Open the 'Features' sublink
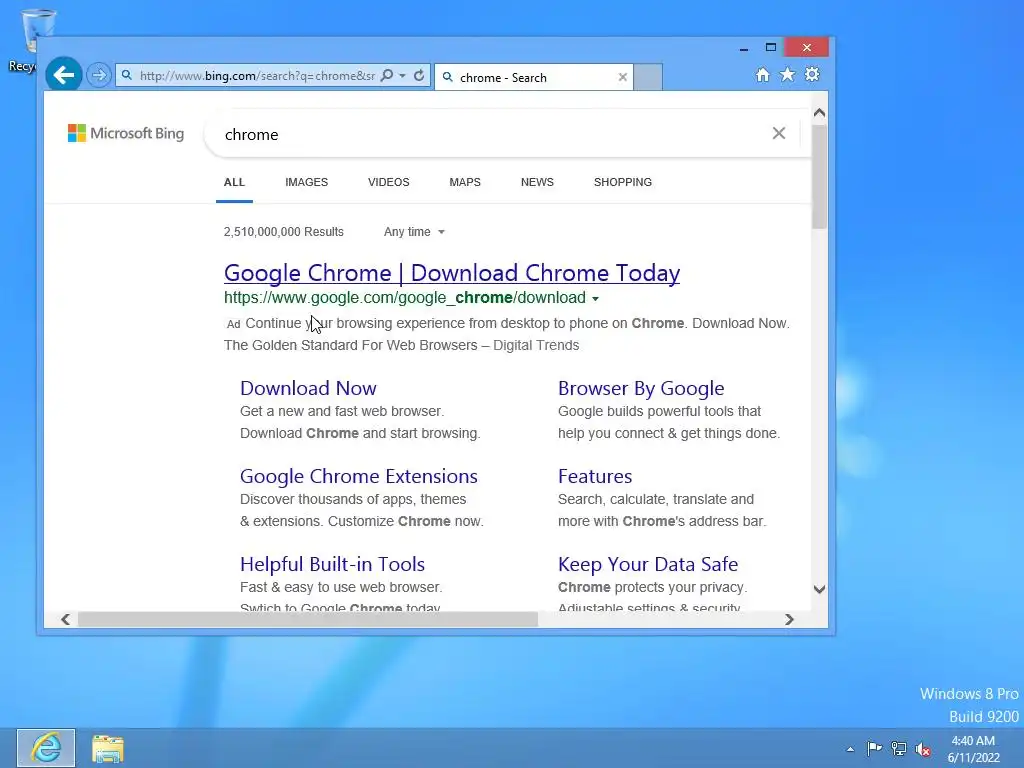1024x768 pixels. coord(595,476)
